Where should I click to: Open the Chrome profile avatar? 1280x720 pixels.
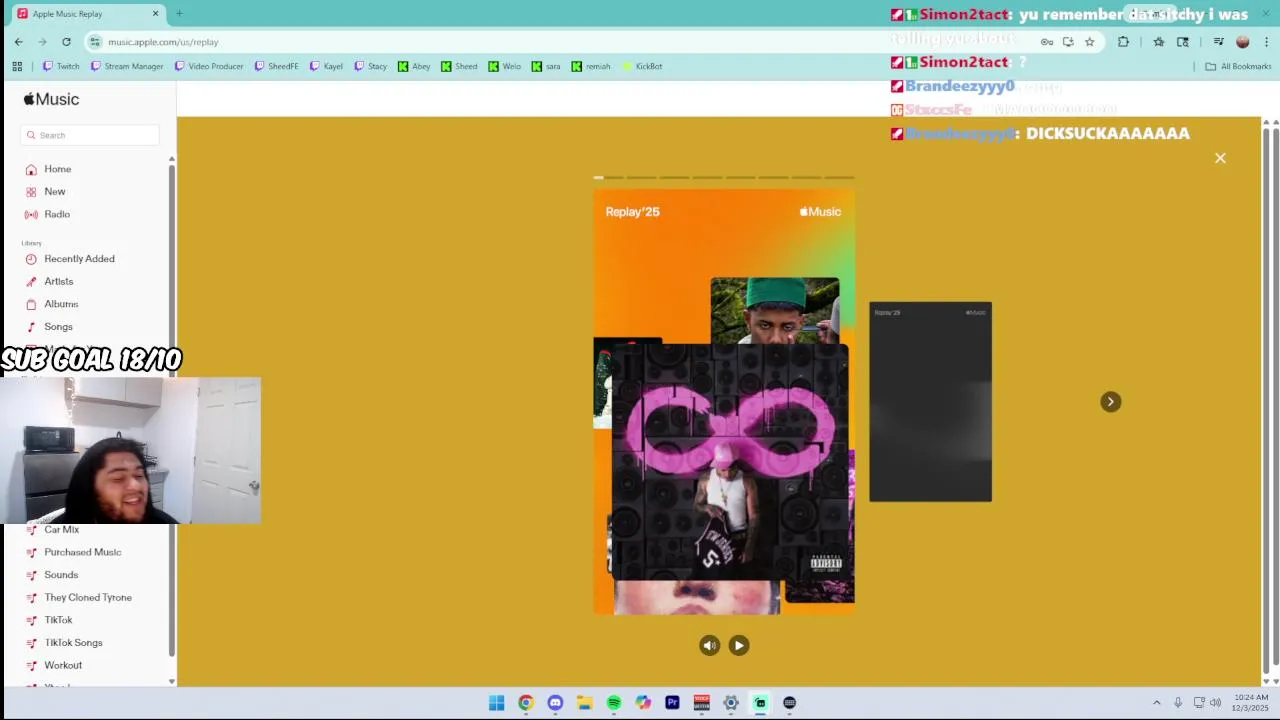1242,42
